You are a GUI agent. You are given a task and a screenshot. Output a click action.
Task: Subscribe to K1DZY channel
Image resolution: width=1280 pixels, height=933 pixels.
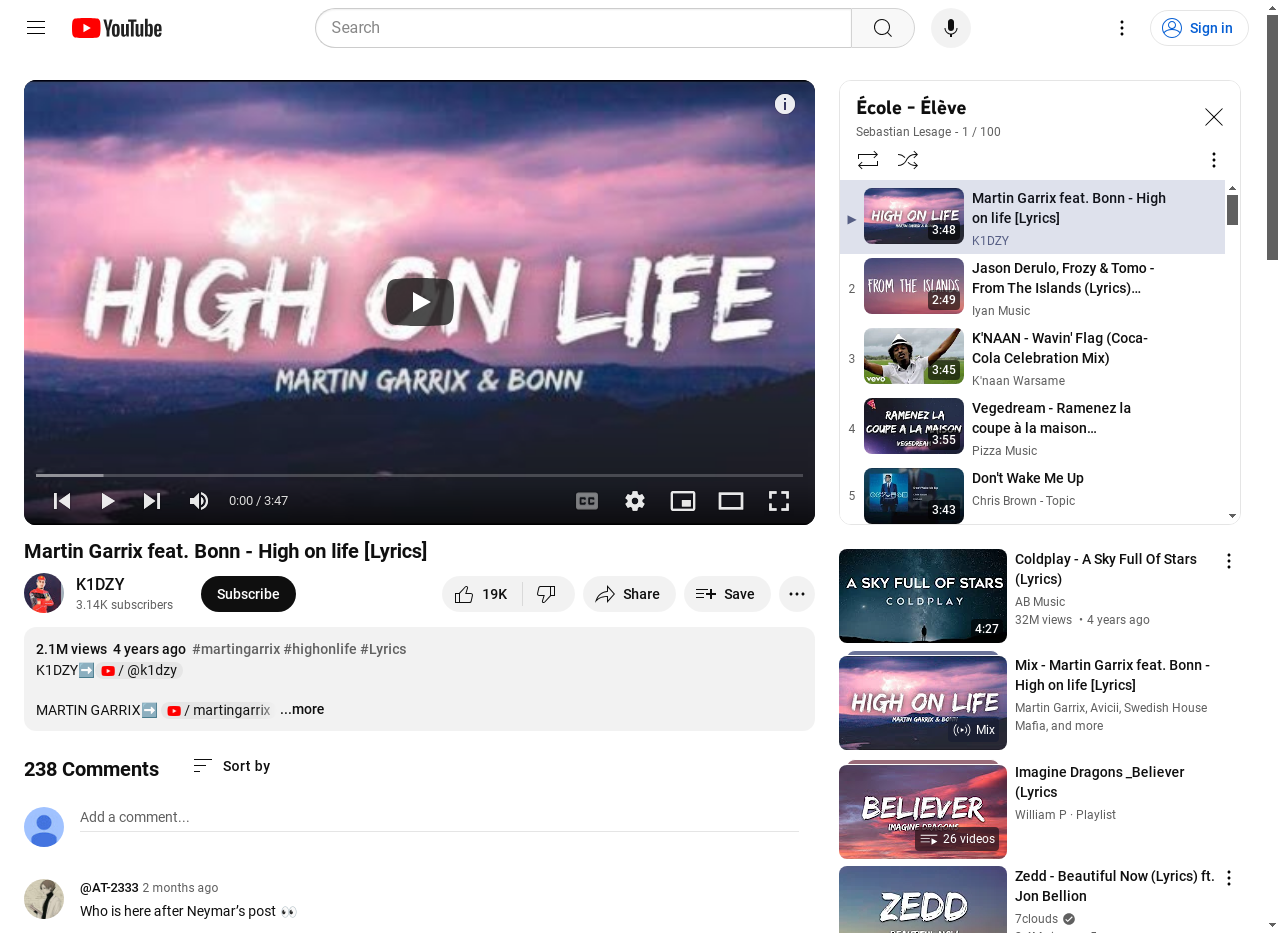pyautogui.click(x=248, y=594)
